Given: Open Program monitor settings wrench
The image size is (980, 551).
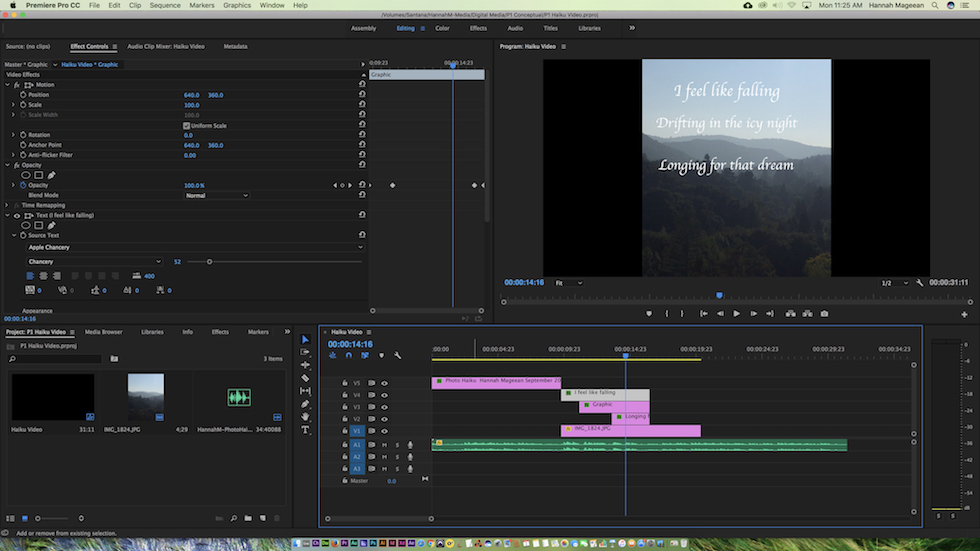Looking at the screenshot, I should click(x=919, y=283).
